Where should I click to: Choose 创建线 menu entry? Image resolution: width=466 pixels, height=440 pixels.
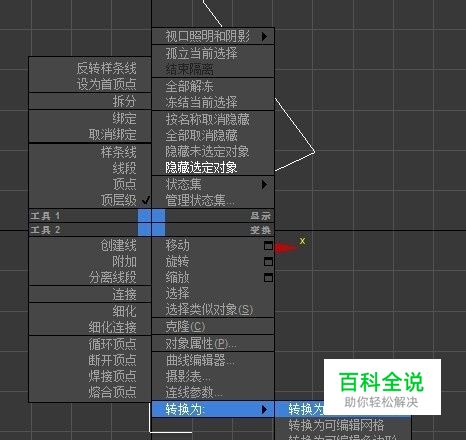118,246
